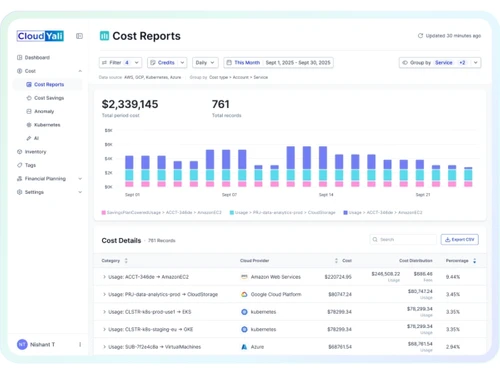Click the Google Cloud Platform icon

coord(244,295)
